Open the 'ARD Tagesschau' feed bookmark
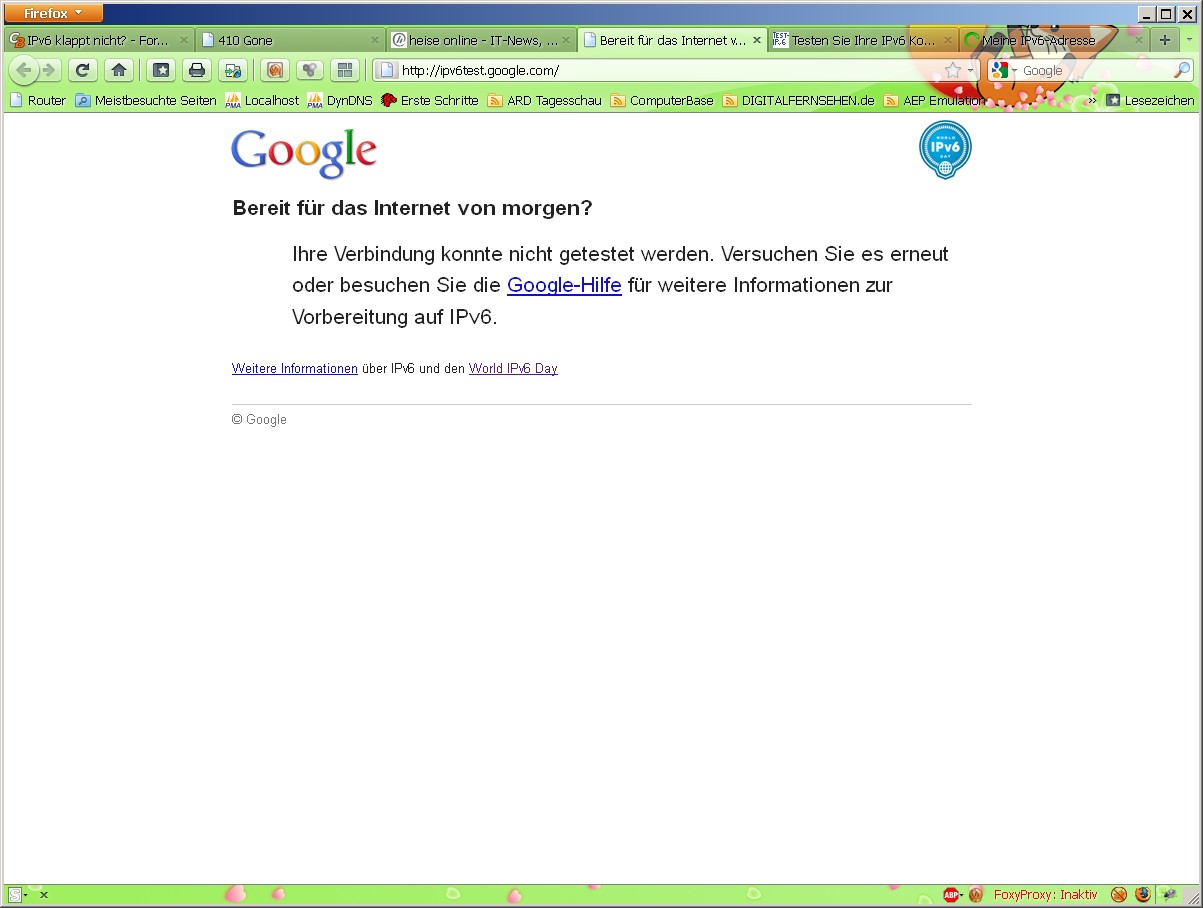Screen dimensions: 1203x908 pos(545,100)
